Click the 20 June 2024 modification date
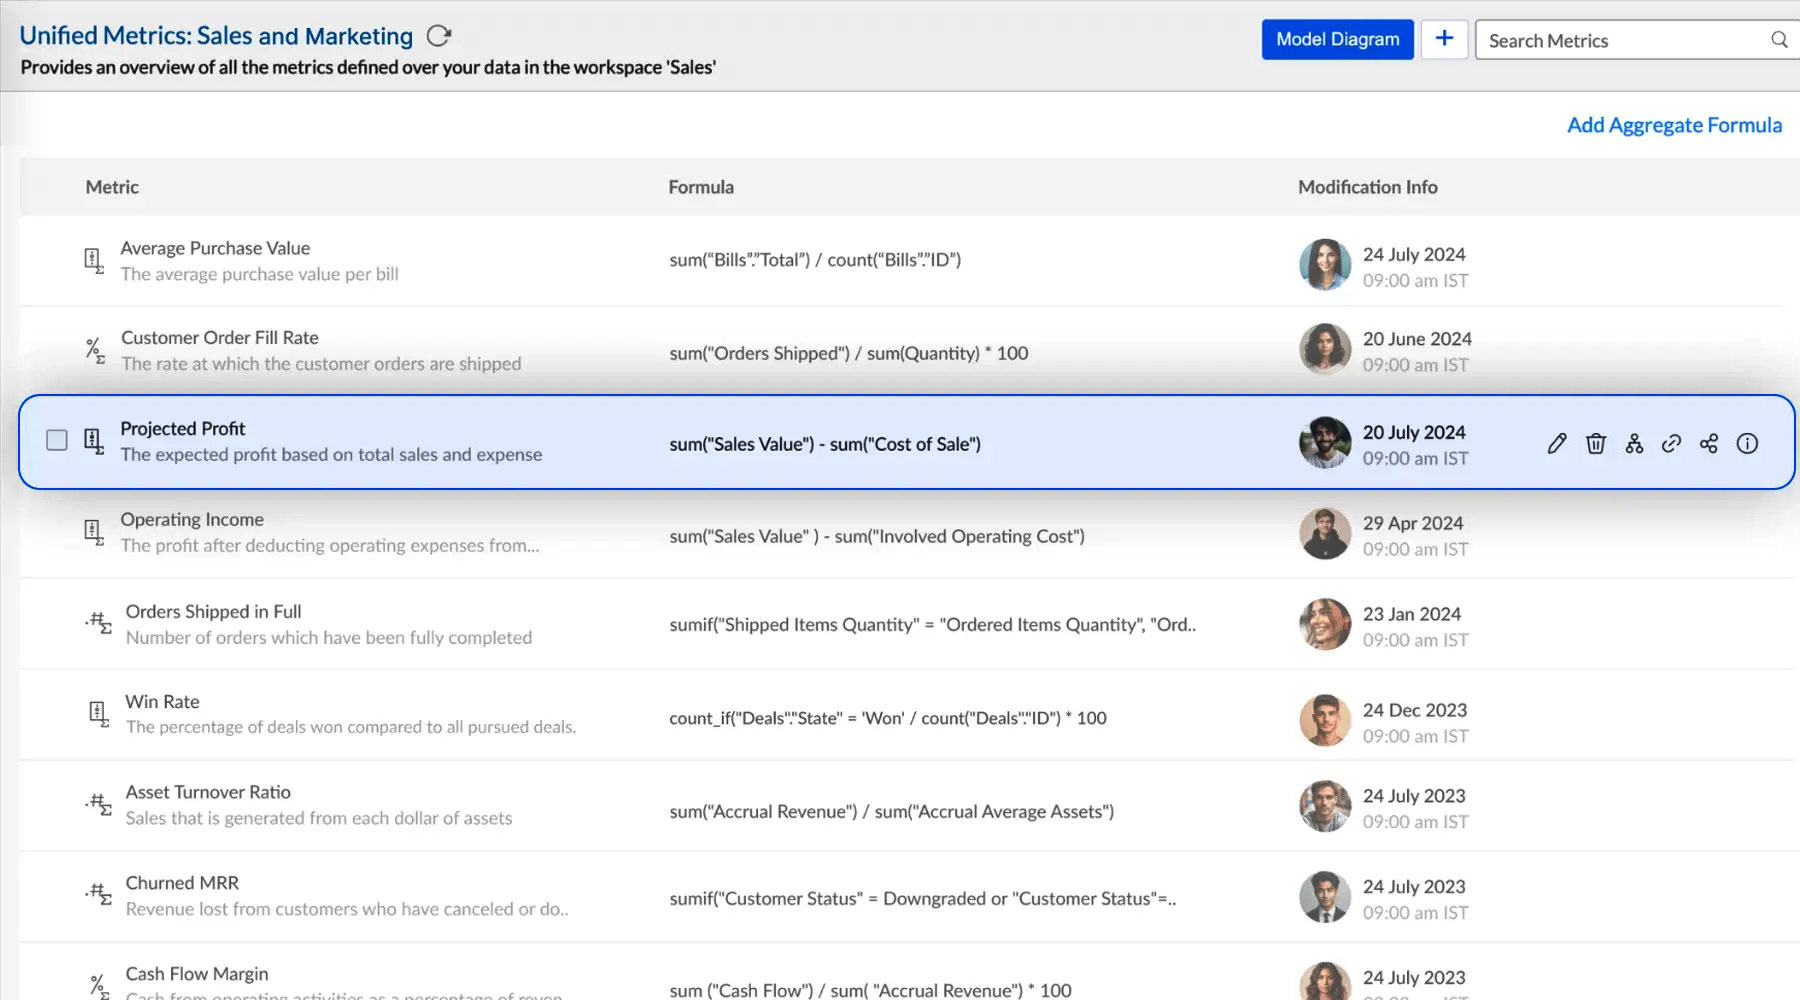Image resolution: width=1800 pixels, height=1000 pixels. tap(1417, 339)
